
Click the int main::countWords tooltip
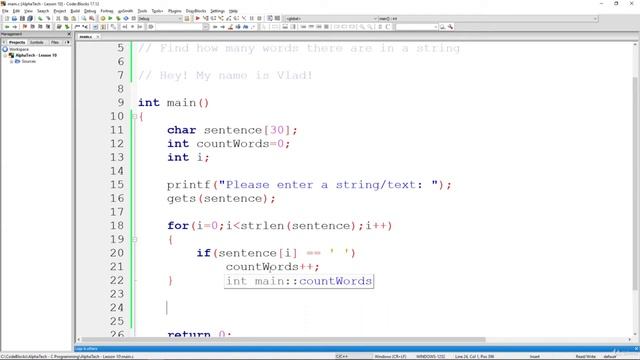pyautogui.click(x=299, y=281)
